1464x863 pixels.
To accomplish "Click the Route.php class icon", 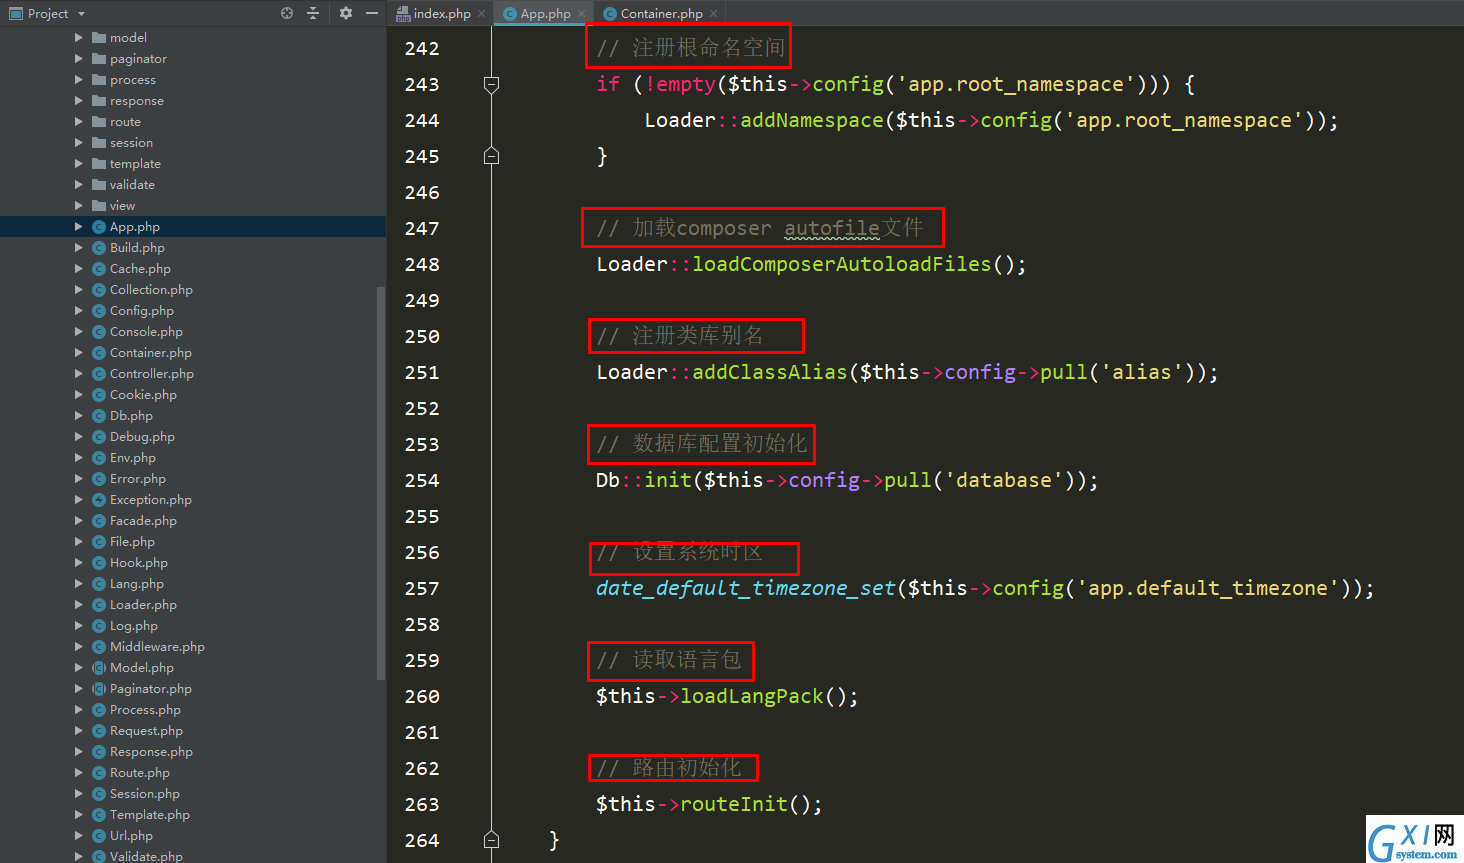I will click(99, 773).
